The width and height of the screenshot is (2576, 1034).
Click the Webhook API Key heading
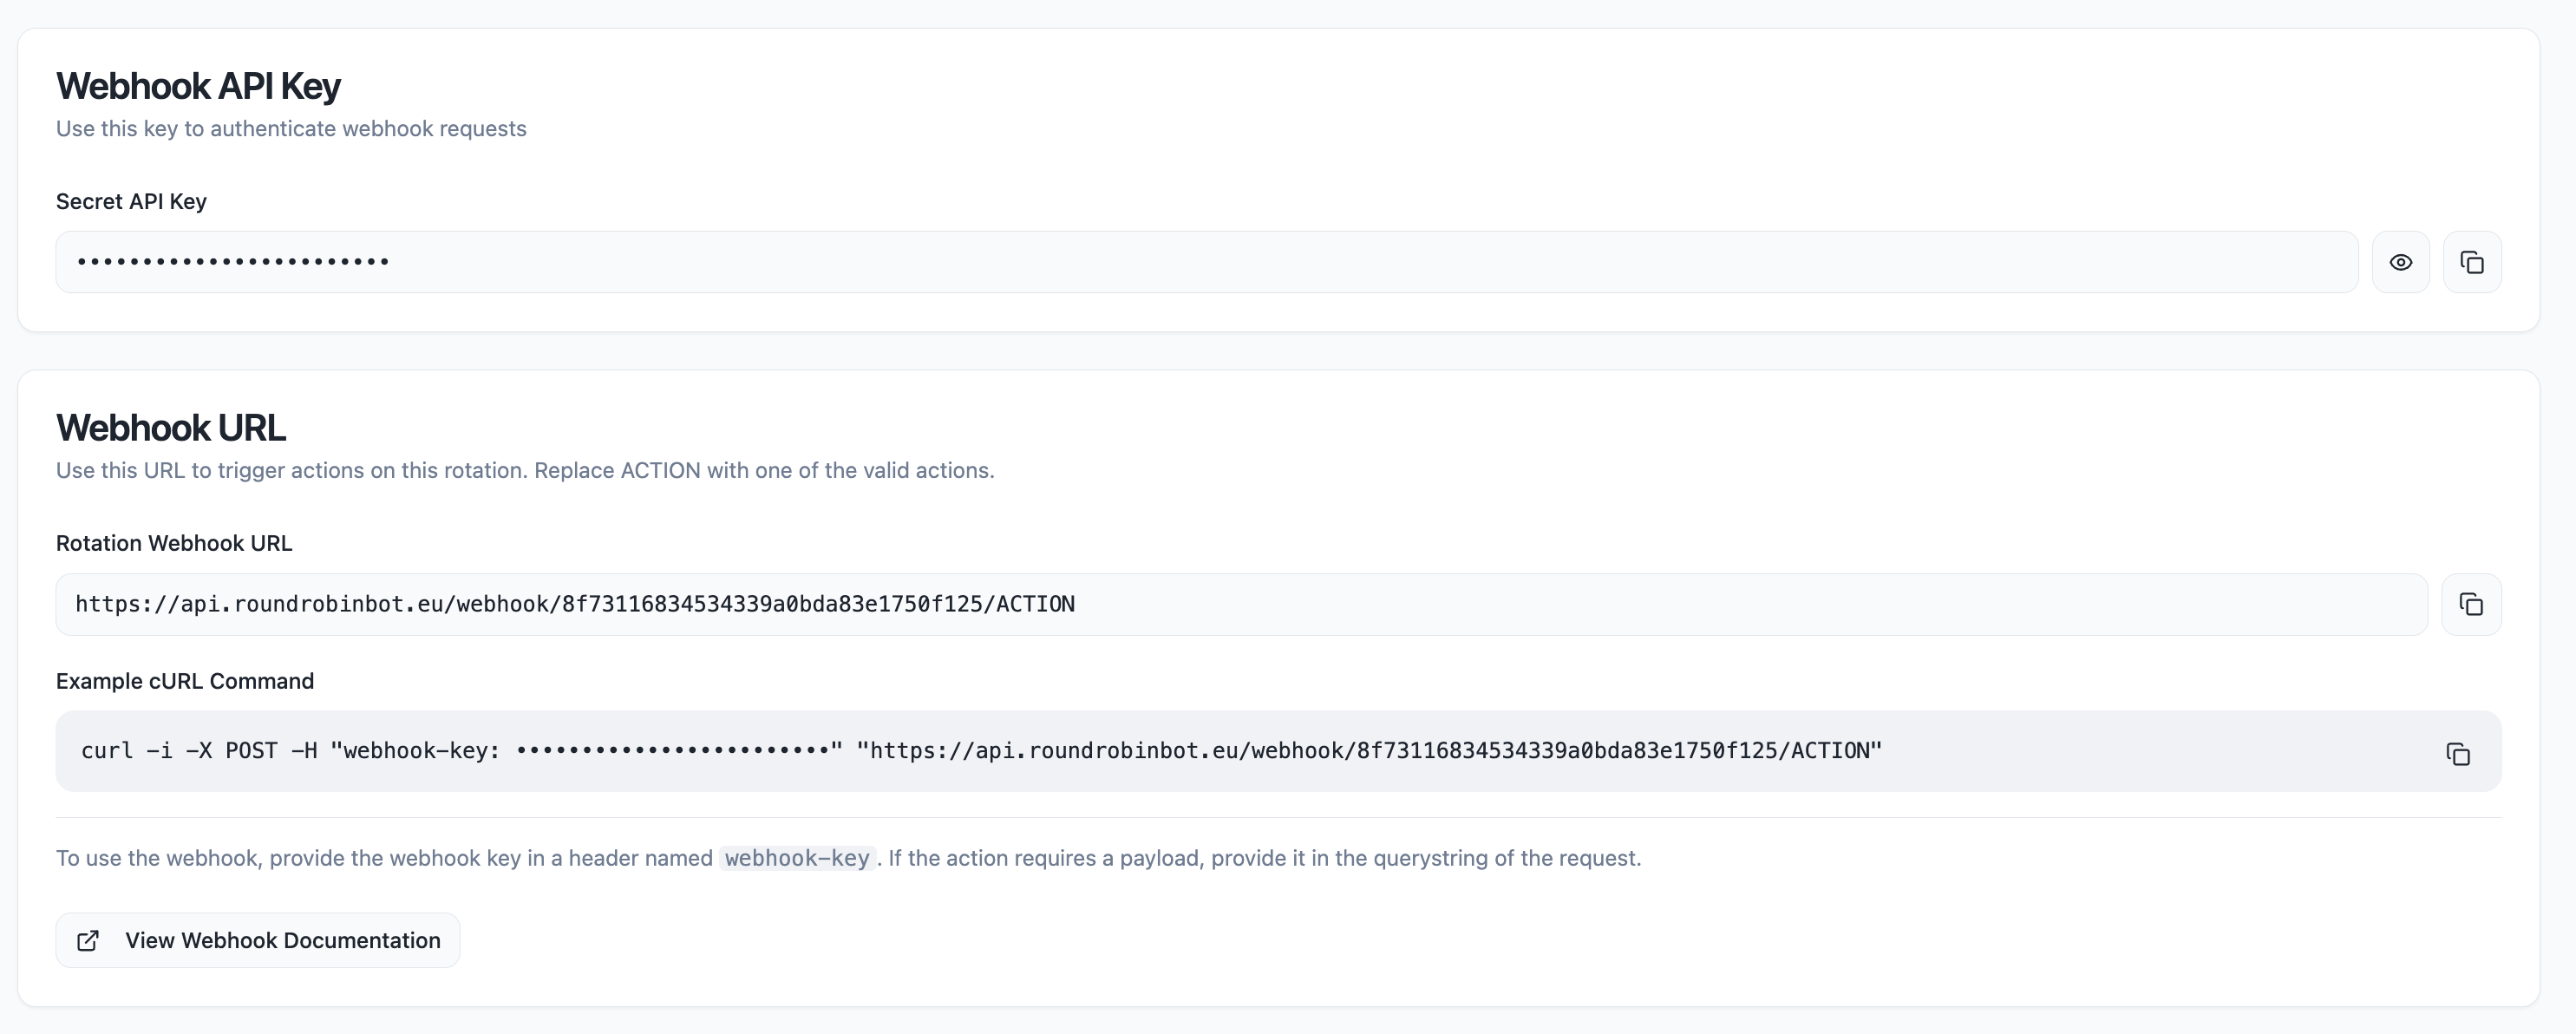198,86
